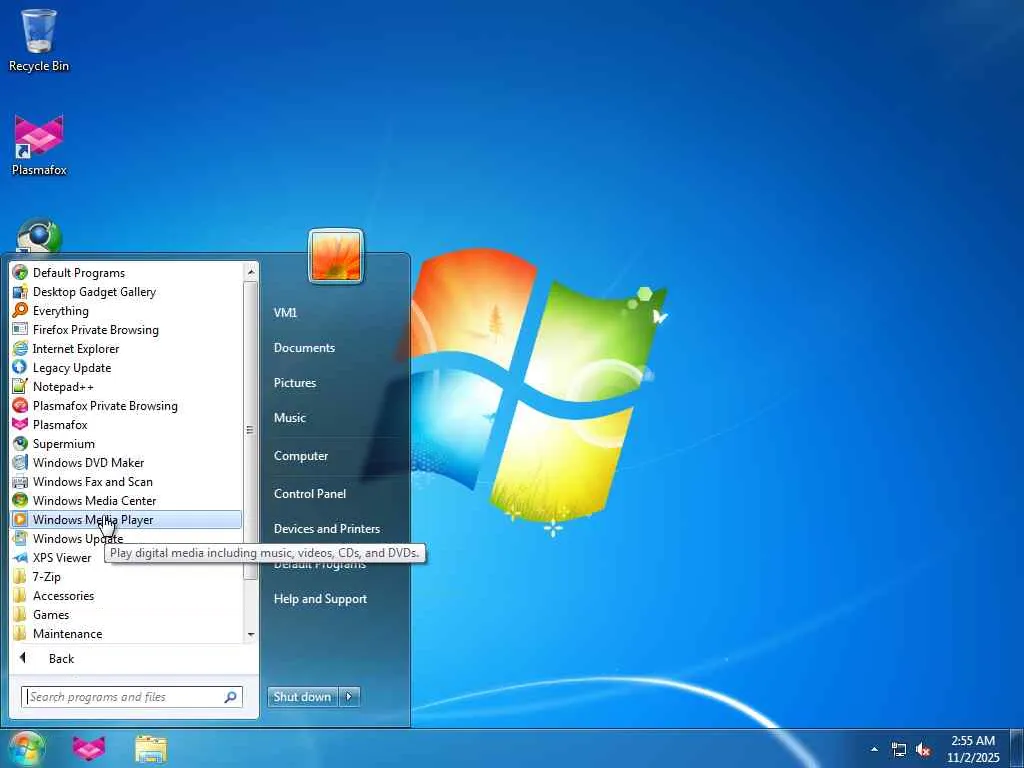Select the Supermium desktop icon above Start menu
The height and width of the screenshot is (768, 1024).
pyautogui.click(x=39, y=236)
